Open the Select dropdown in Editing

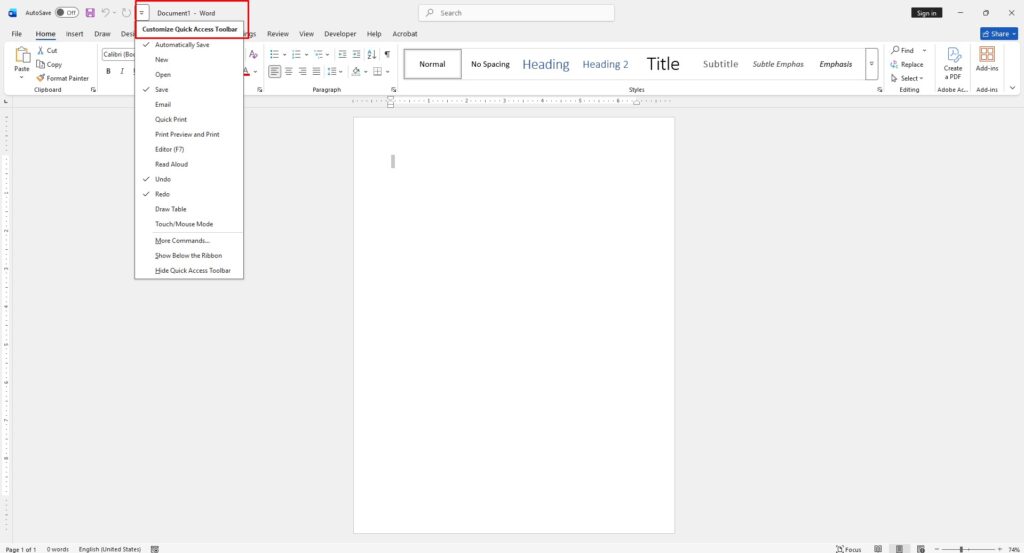[908, 78]
